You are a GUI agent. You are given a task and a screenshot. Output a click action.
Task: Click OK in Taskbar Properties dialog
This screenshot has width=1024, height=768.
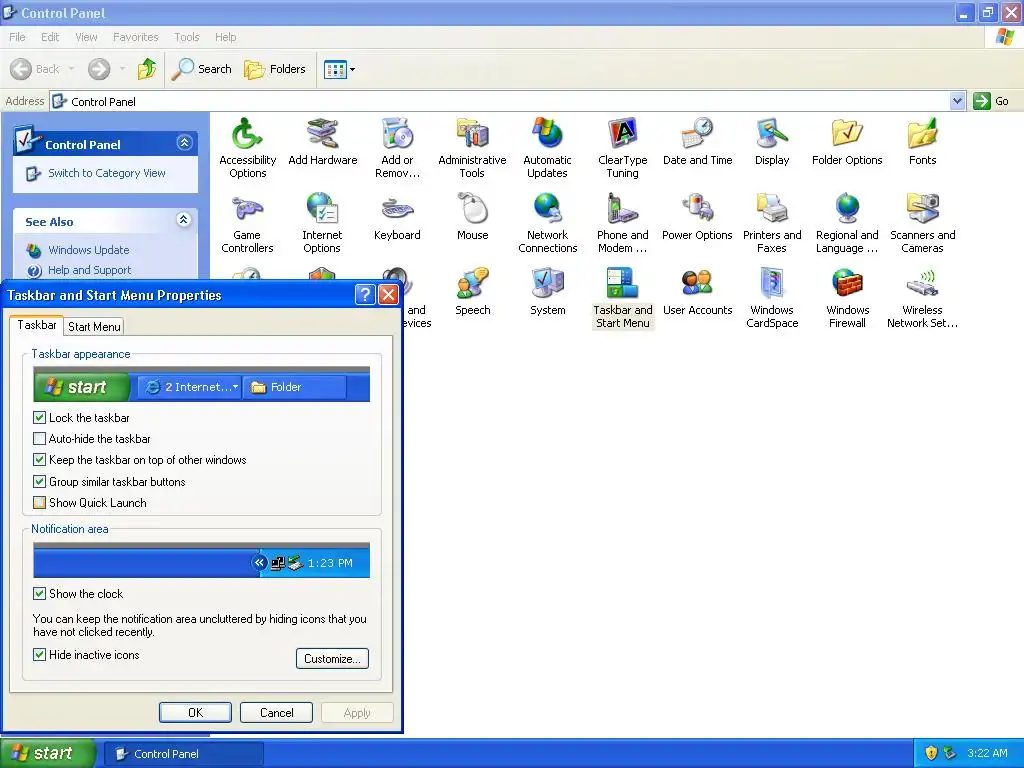[195, 712]
